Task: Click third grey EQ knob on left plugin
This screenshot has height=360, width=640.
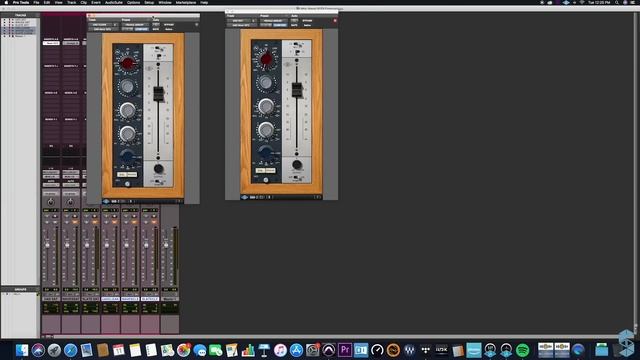Action: 127,110
